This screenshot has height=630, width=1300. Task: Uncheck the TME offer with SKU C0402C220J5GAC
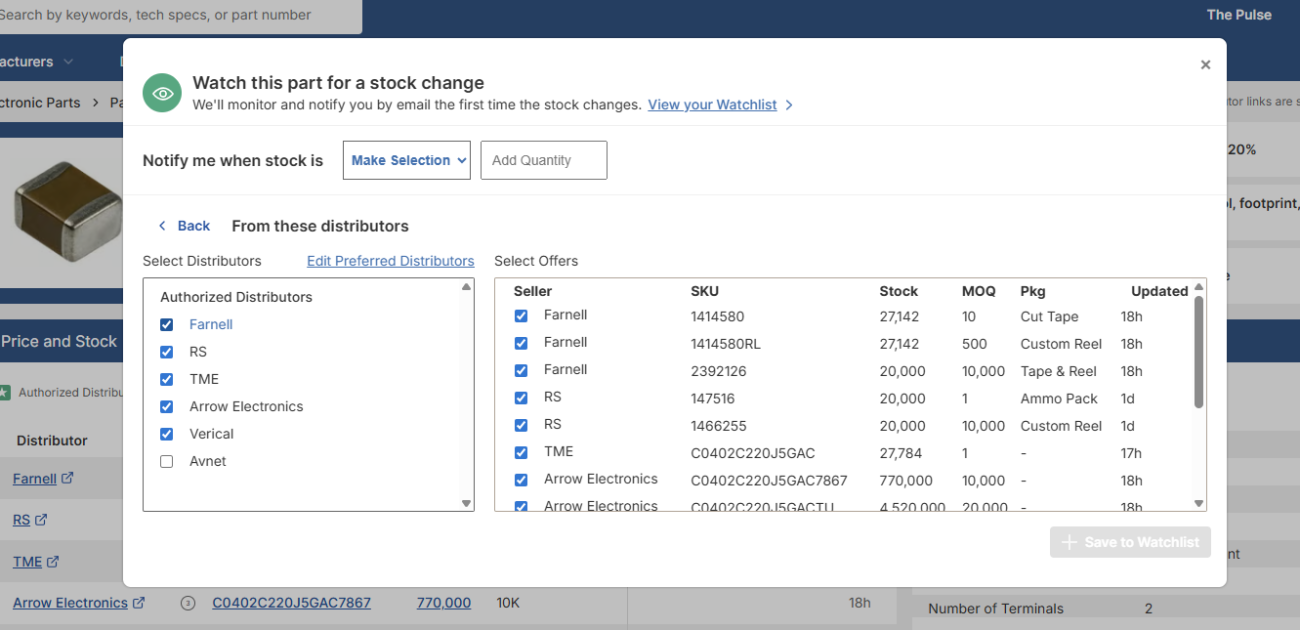coord(521,454)
